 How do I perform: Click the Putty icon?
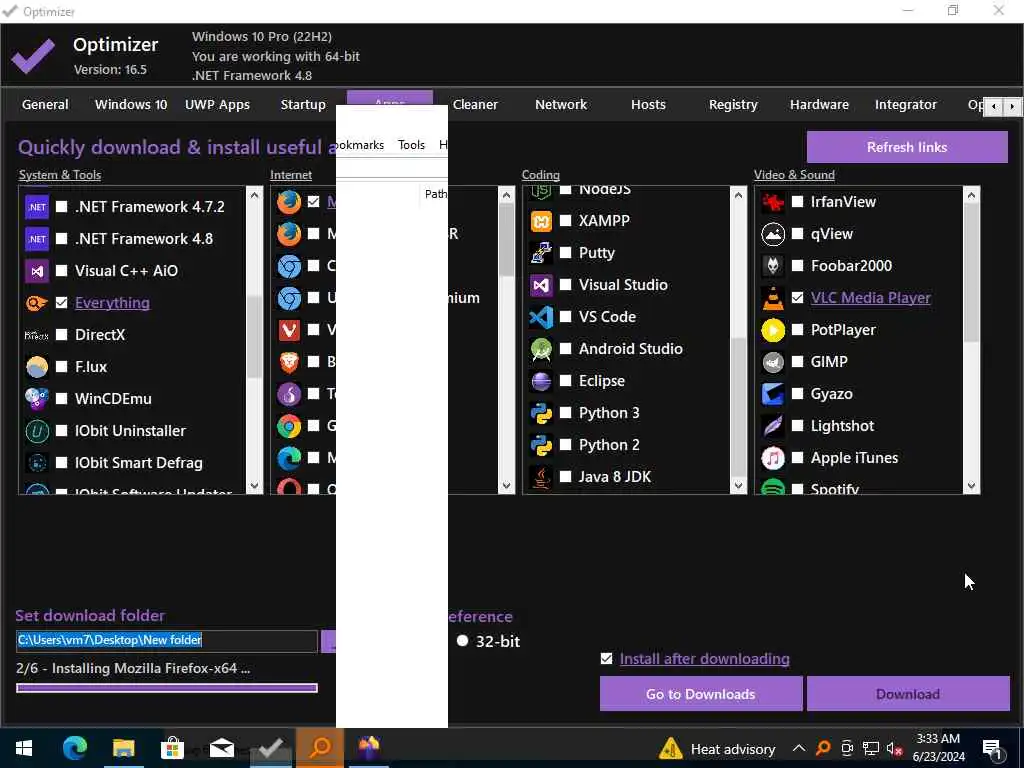pos(541,253)
